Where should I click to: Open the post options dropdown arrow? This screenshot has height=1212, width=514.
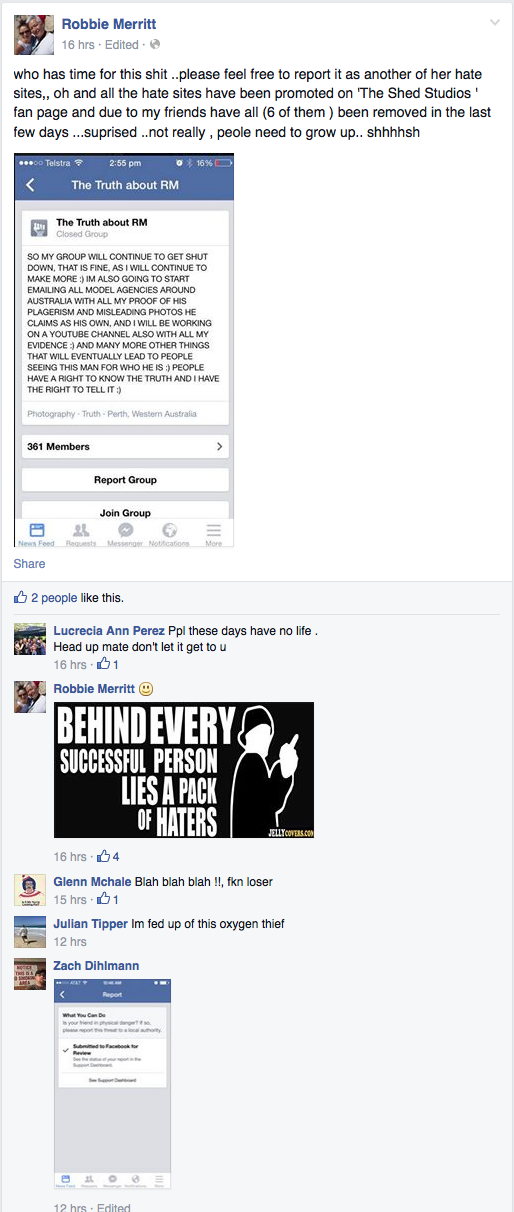(x=494, y=22)
